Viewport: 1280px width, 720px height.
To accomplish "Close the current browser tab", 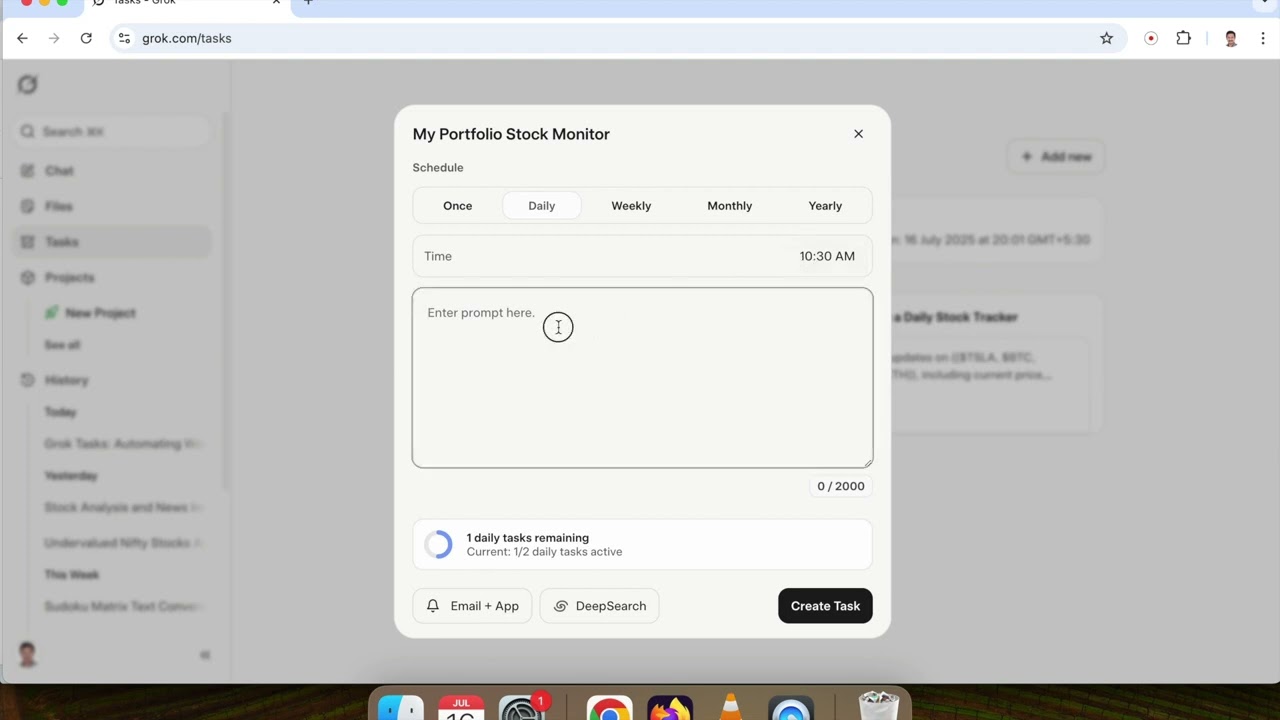I will pyautogui.click(x=277, y=3).
